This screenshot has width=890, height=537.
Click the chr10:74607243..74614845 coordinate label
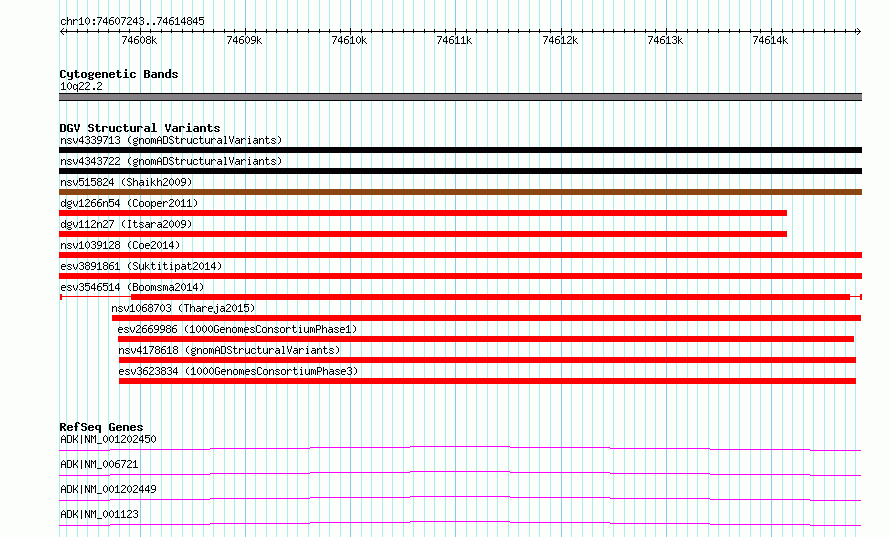[132, 22]
